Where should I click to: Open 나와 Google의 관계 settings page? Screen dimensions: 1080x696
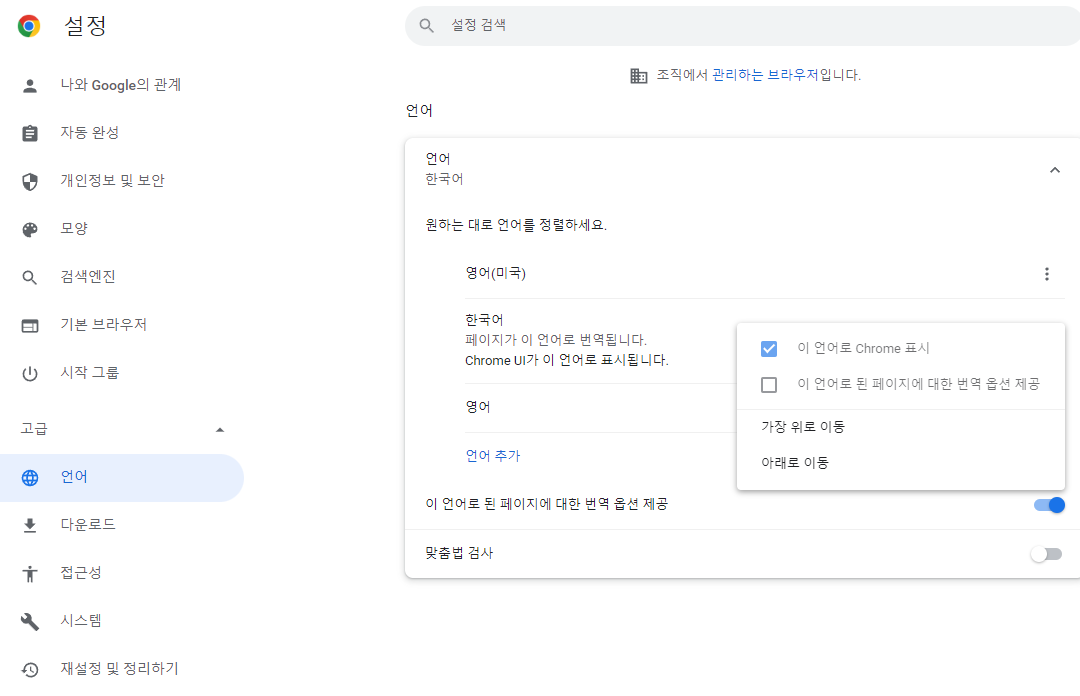tap(121, 85)
